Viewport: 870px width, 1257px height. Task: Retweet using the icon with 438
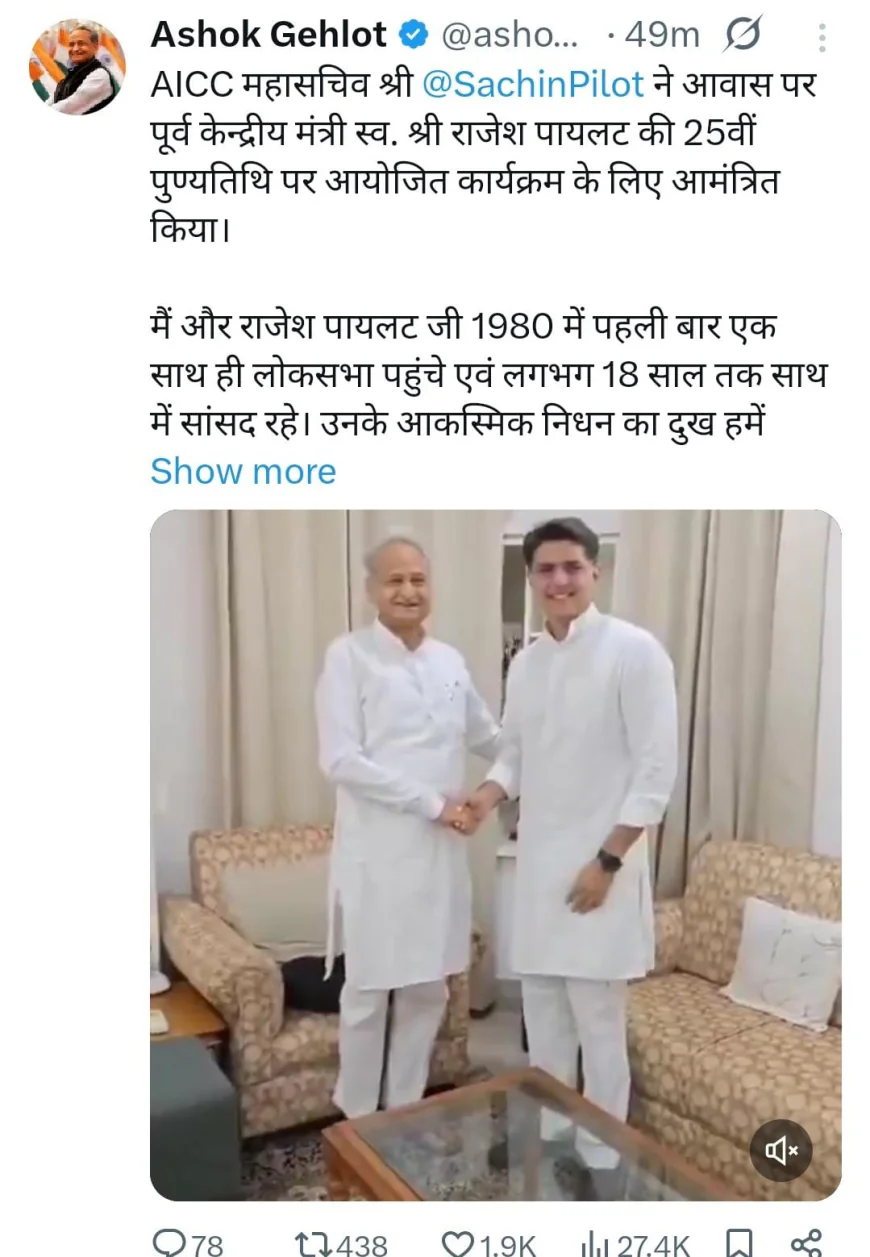pyautogui.click(x=314, y=1243)
